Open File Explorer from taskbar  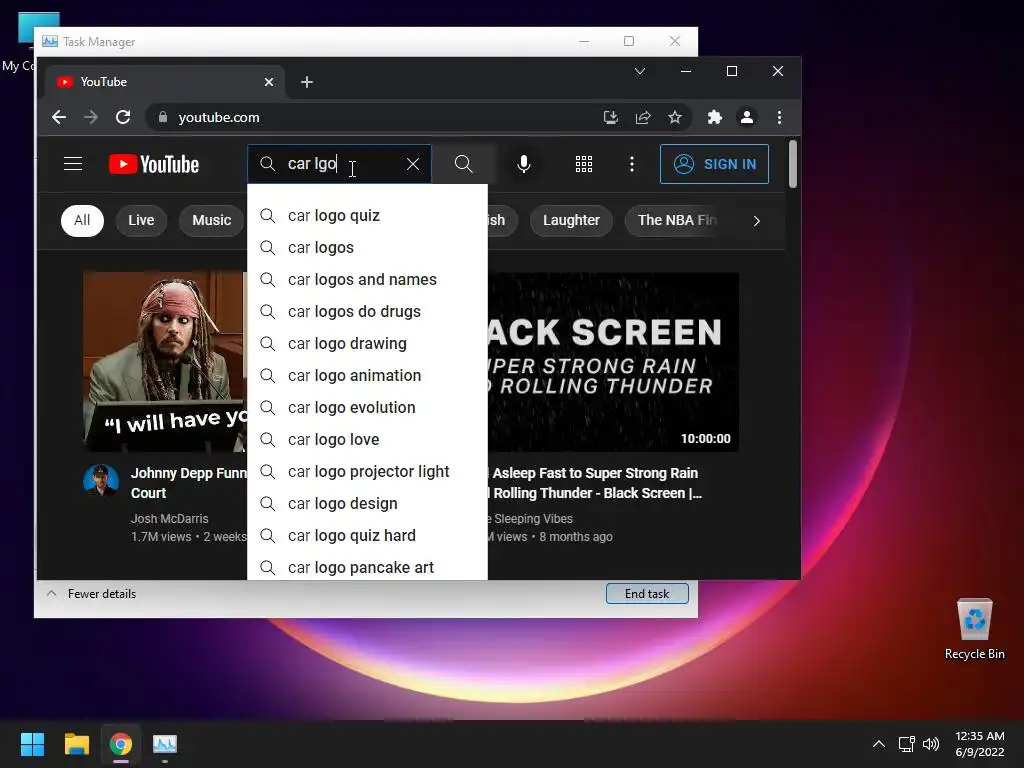pos(76,744)
